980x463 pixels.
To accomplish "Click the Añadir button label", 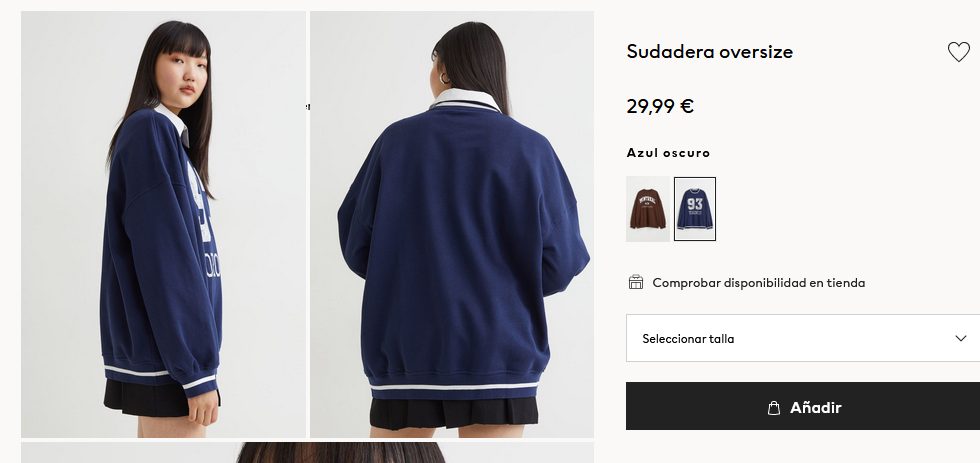I will (816, 407).
